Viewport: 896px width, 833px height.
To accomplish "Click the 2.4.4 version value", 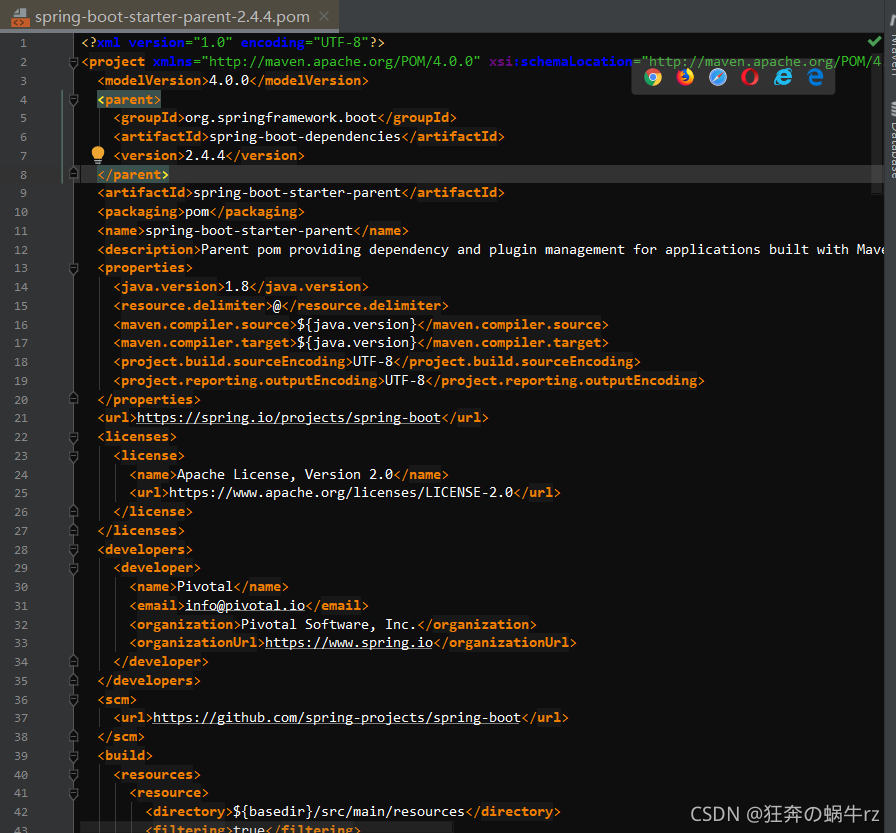I will click(205, 155).
